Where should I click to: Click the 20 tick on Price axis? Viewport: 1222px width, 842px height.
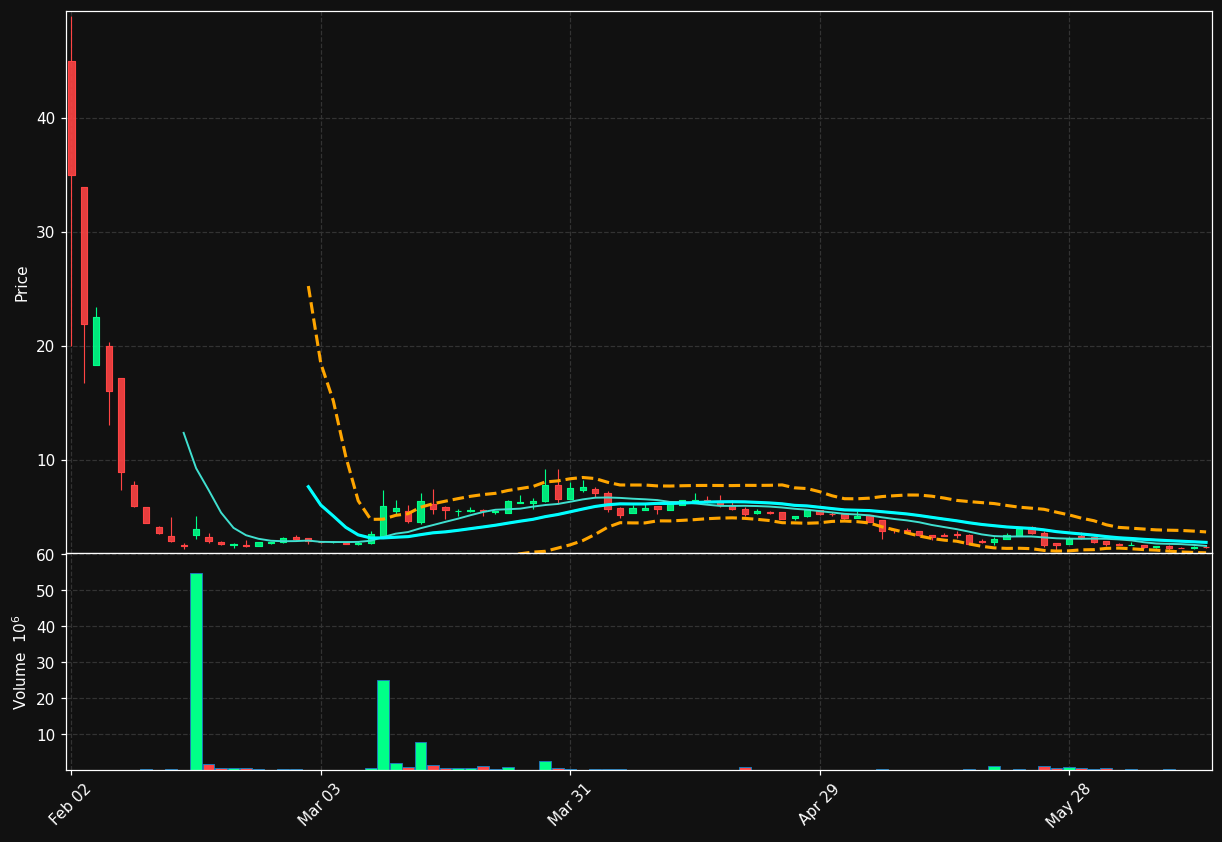(x=46, y=346)
